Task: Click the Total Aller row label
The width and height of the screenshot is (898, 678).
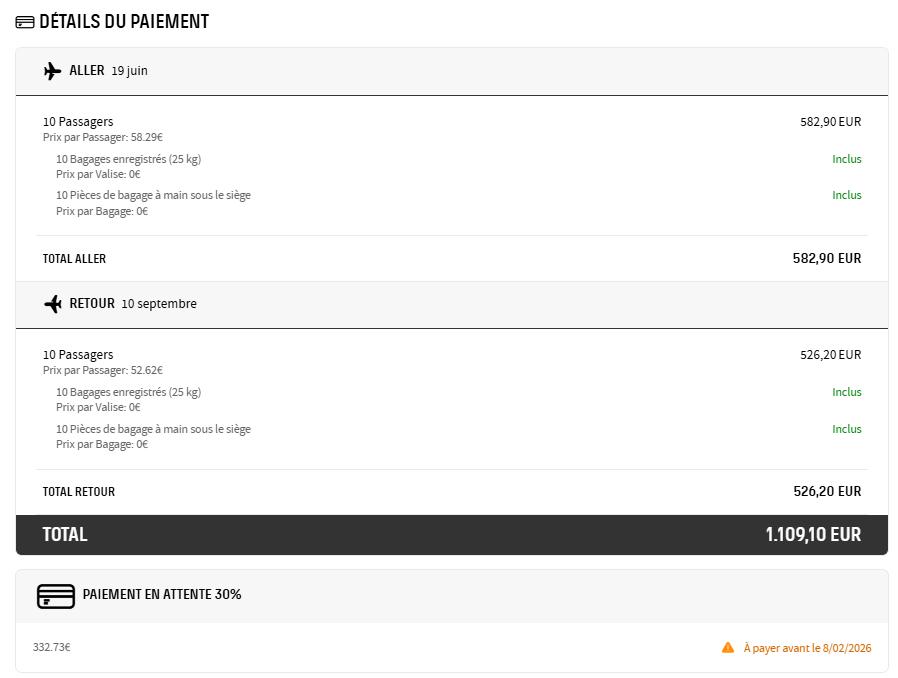Action: pyautogui.click(x=74, y=259)
